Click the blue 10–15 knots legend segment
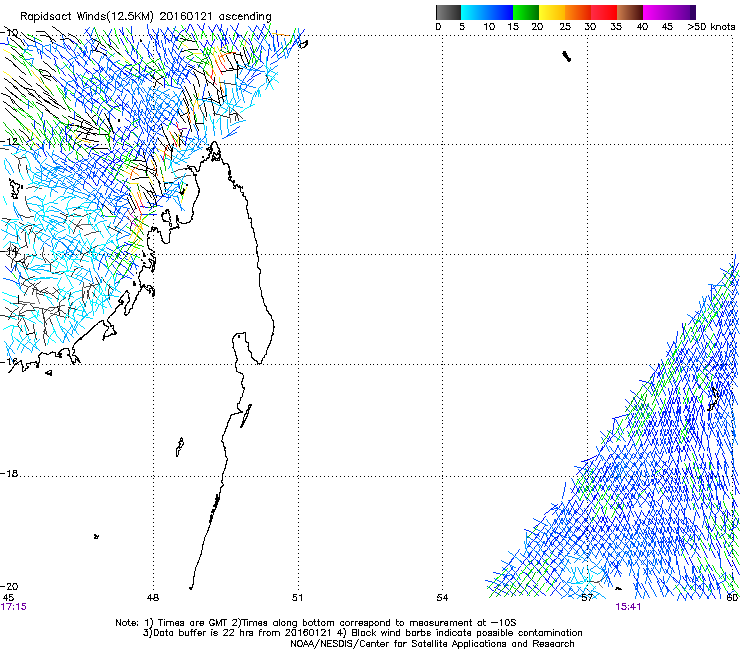 (500, 12)
